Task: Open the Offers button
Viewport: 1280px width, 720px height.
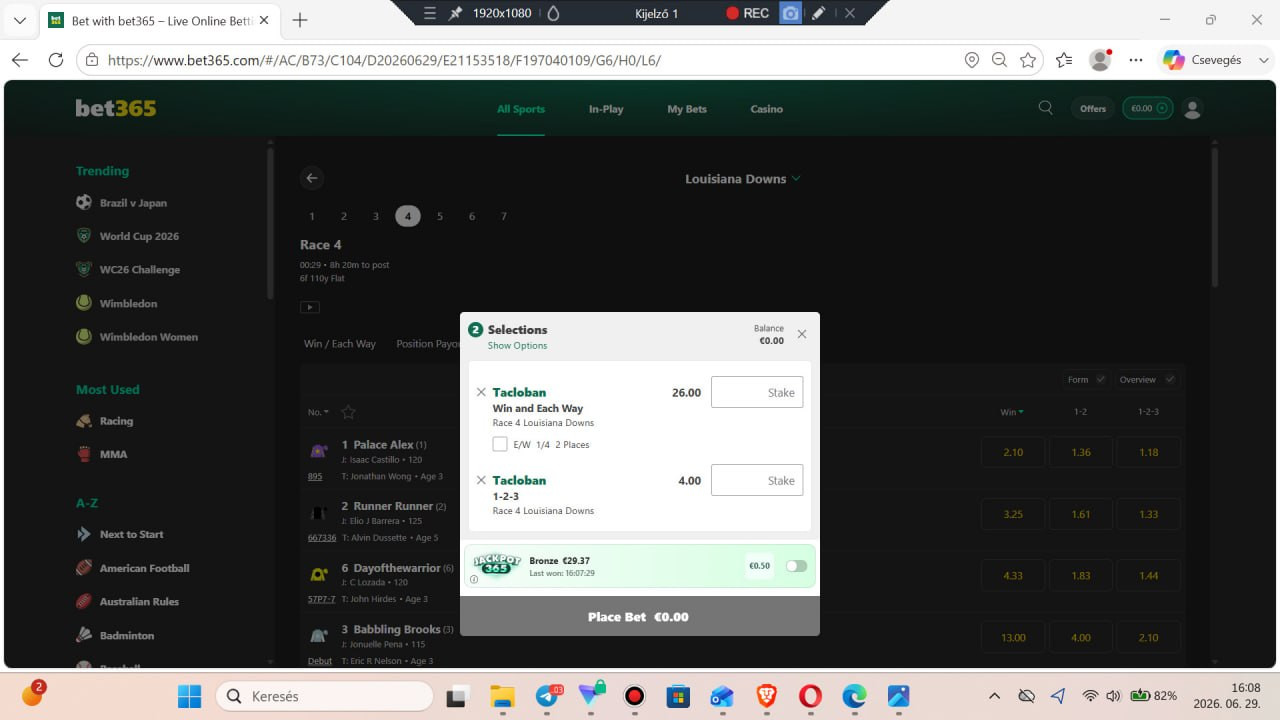Action: [1093, 108]
